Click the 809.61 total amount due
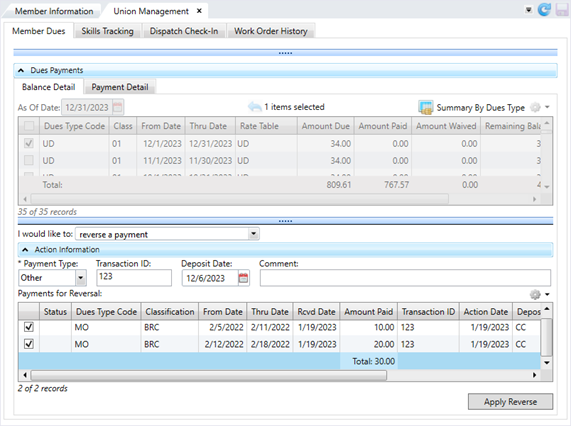The image size is (571, 426). [x=339, y=185]
